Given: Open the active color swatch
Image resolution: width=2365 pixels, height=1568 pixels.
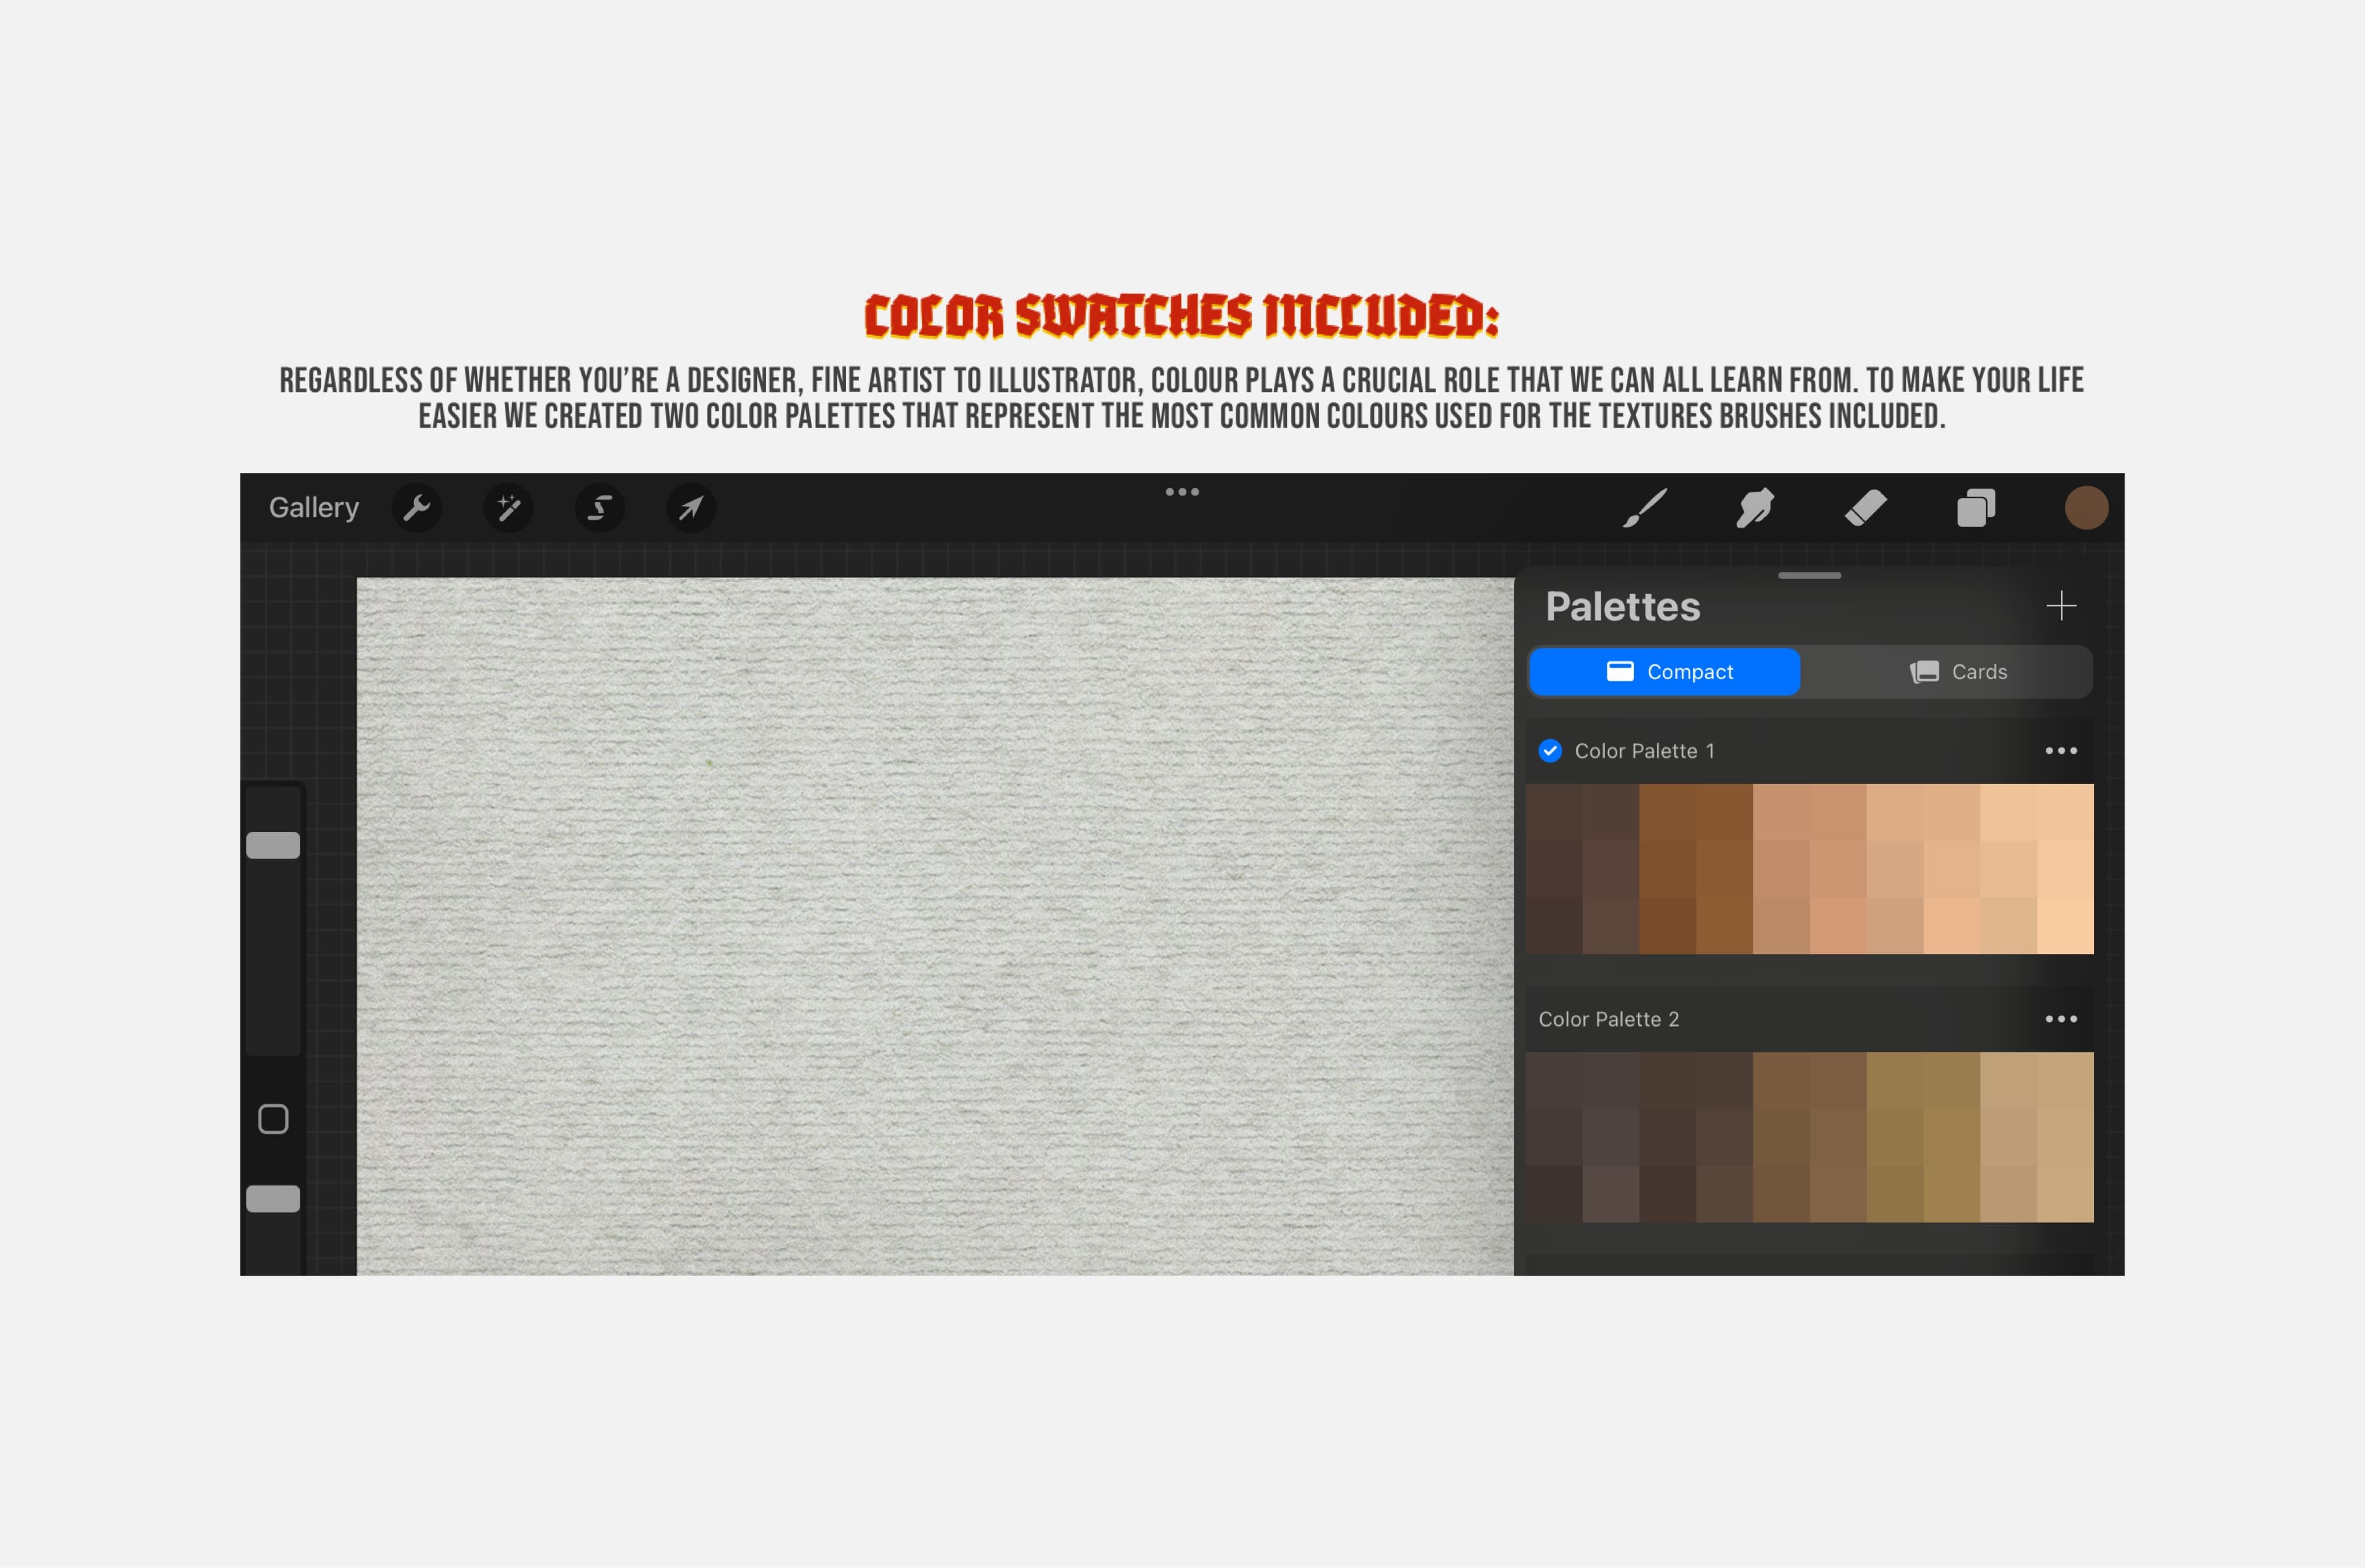Looking at the screenshot, I should pos(2086,508).
